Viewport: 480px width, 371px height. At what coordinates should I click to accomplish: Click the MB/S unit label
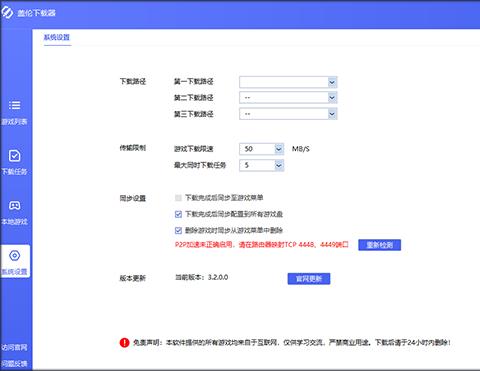click(x=301, y=149)
